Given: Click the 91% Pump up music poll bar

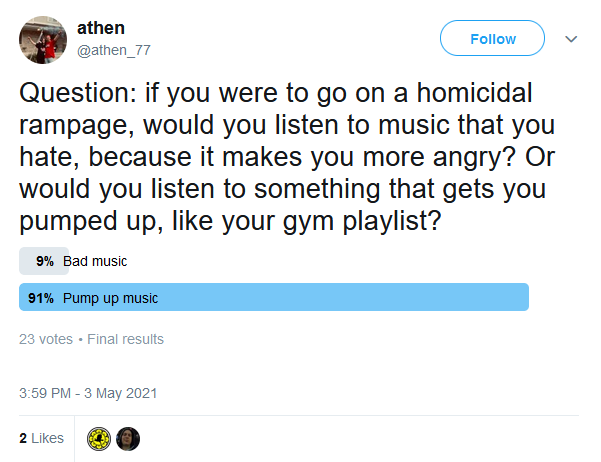Looking at the screenshot, I should pyautogui.click(x=274, y=297).
